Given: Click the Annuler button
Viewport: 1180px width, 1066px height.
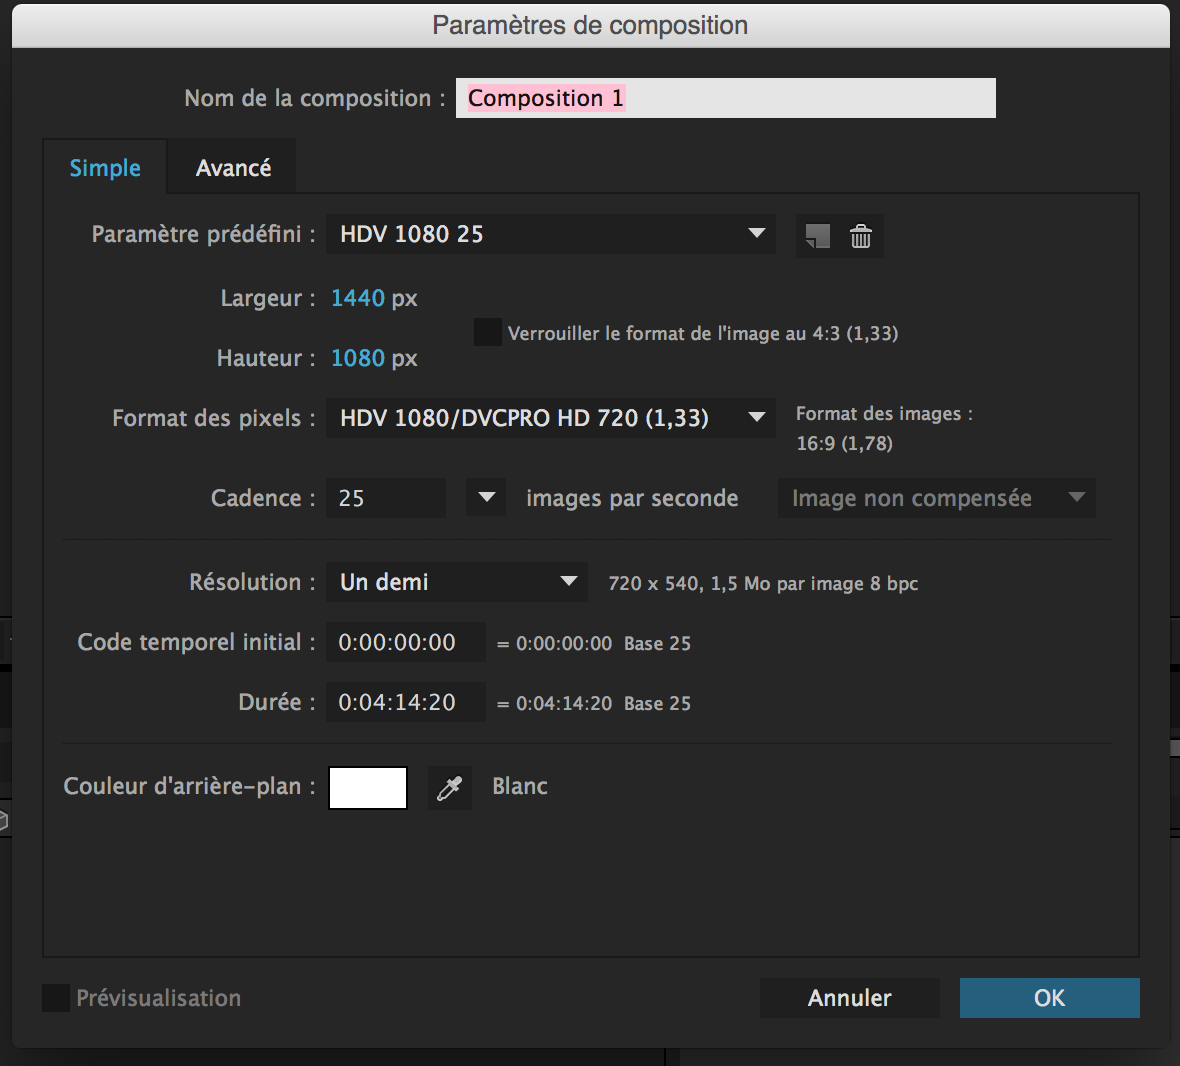Looking at the screenshot, I should pos(849,998).
